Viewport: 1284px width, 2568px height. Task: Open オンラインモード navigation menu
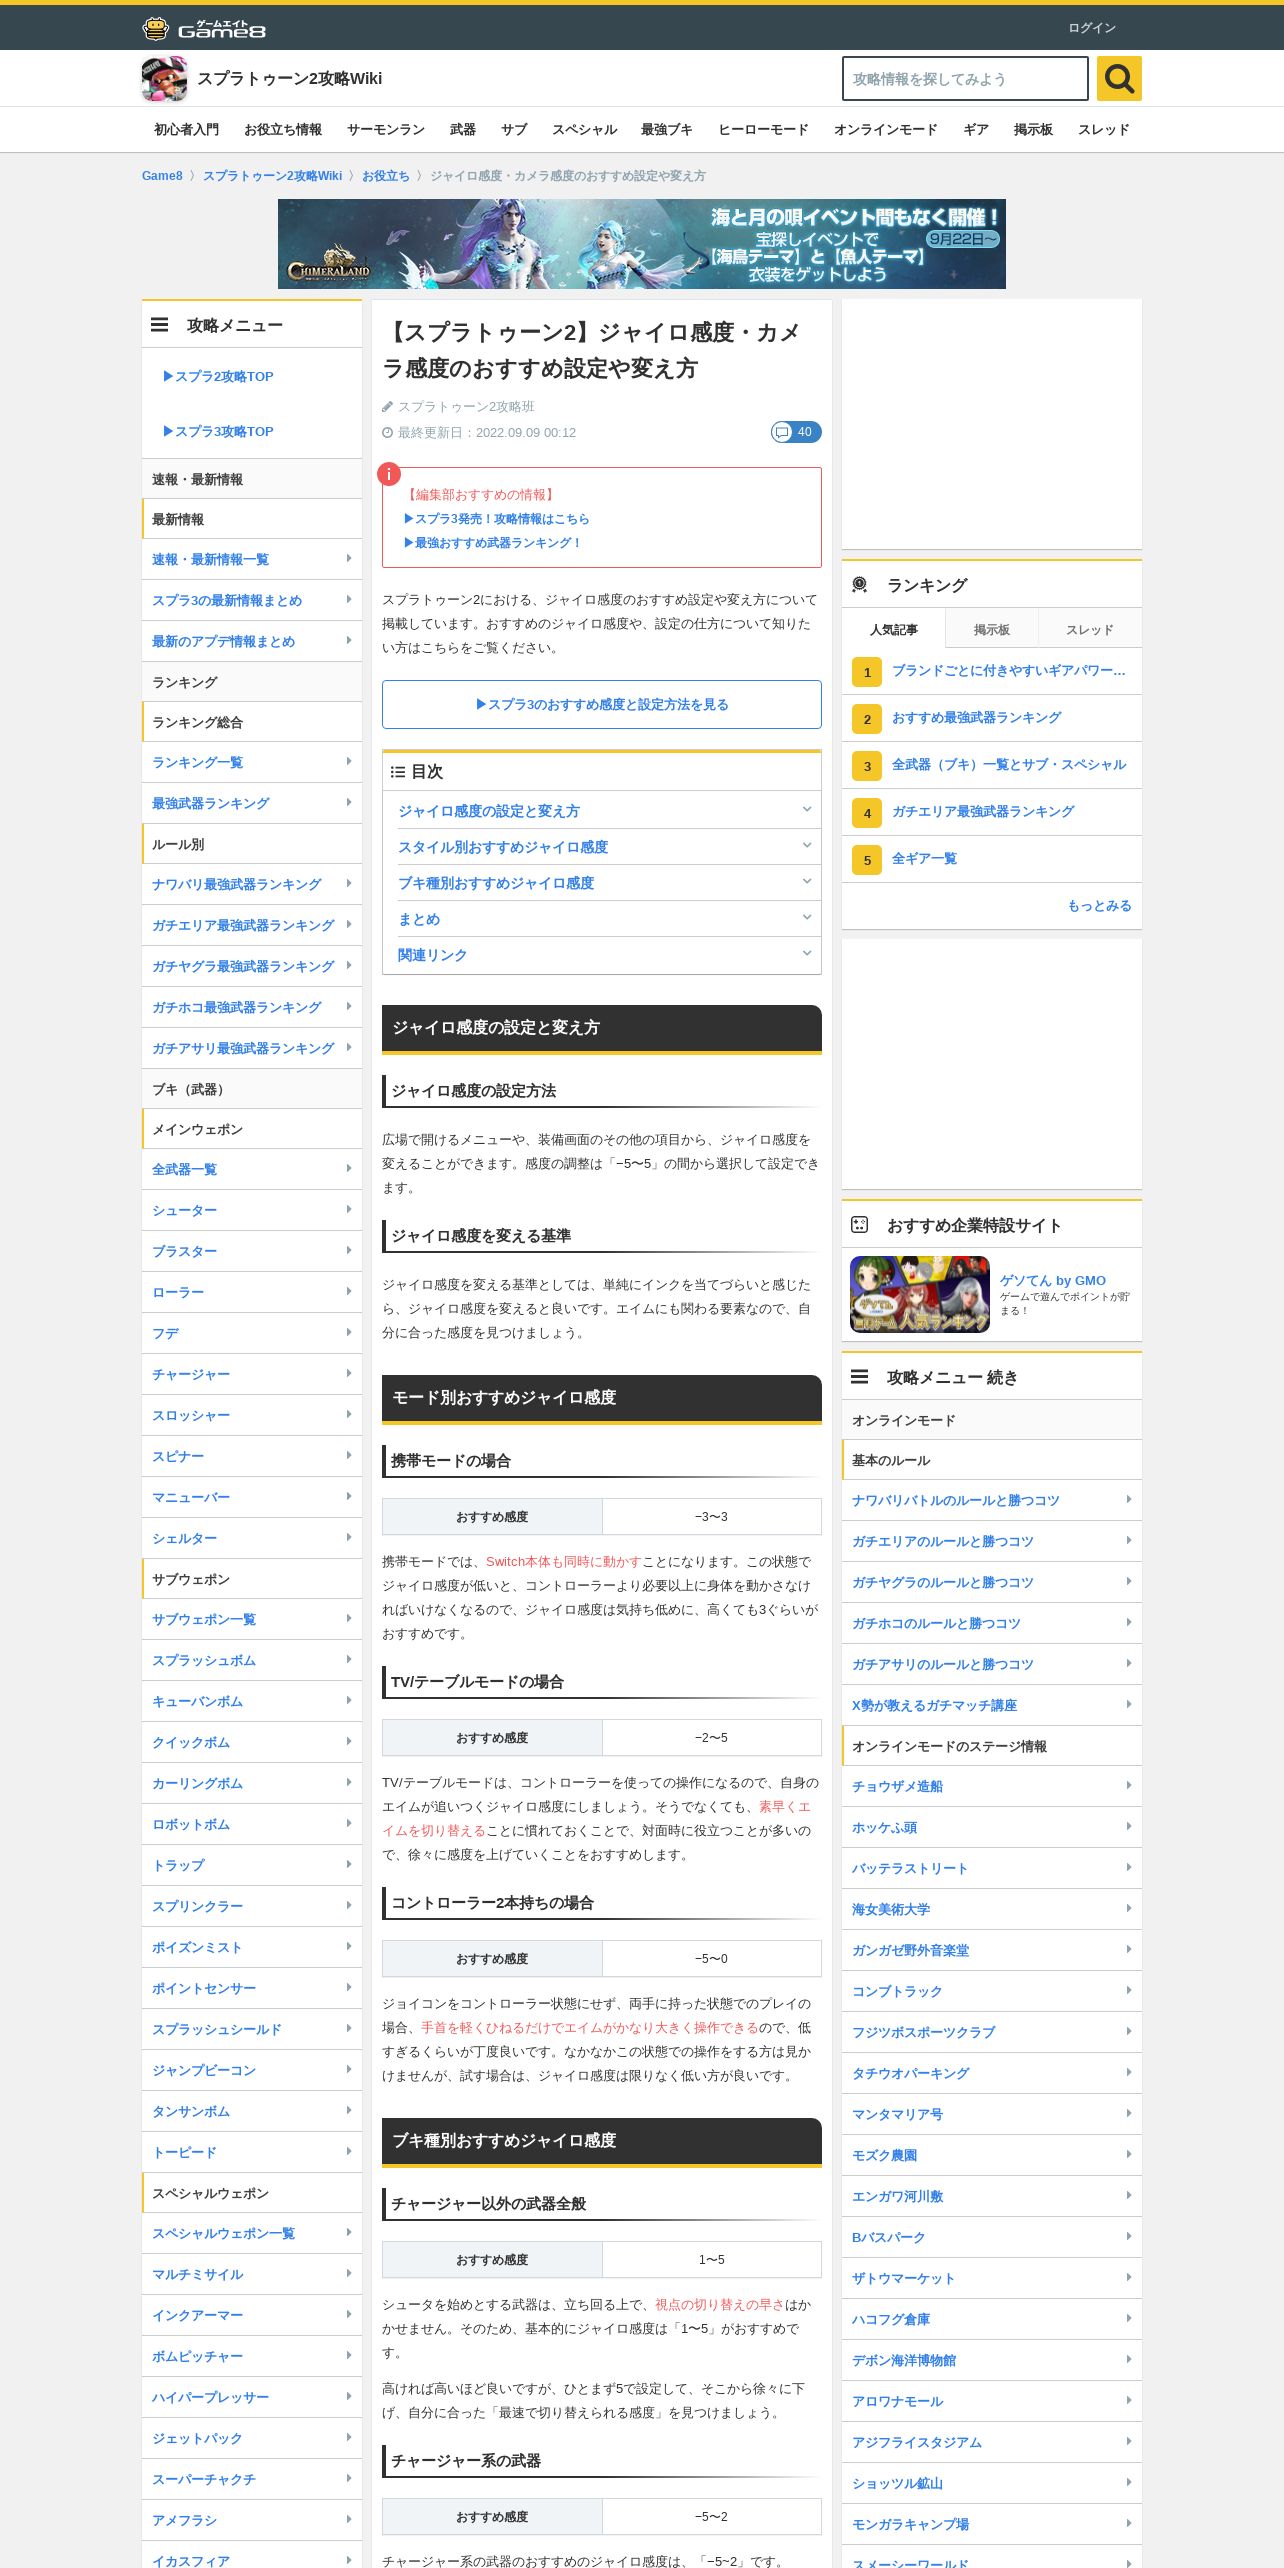click(886, 130)
